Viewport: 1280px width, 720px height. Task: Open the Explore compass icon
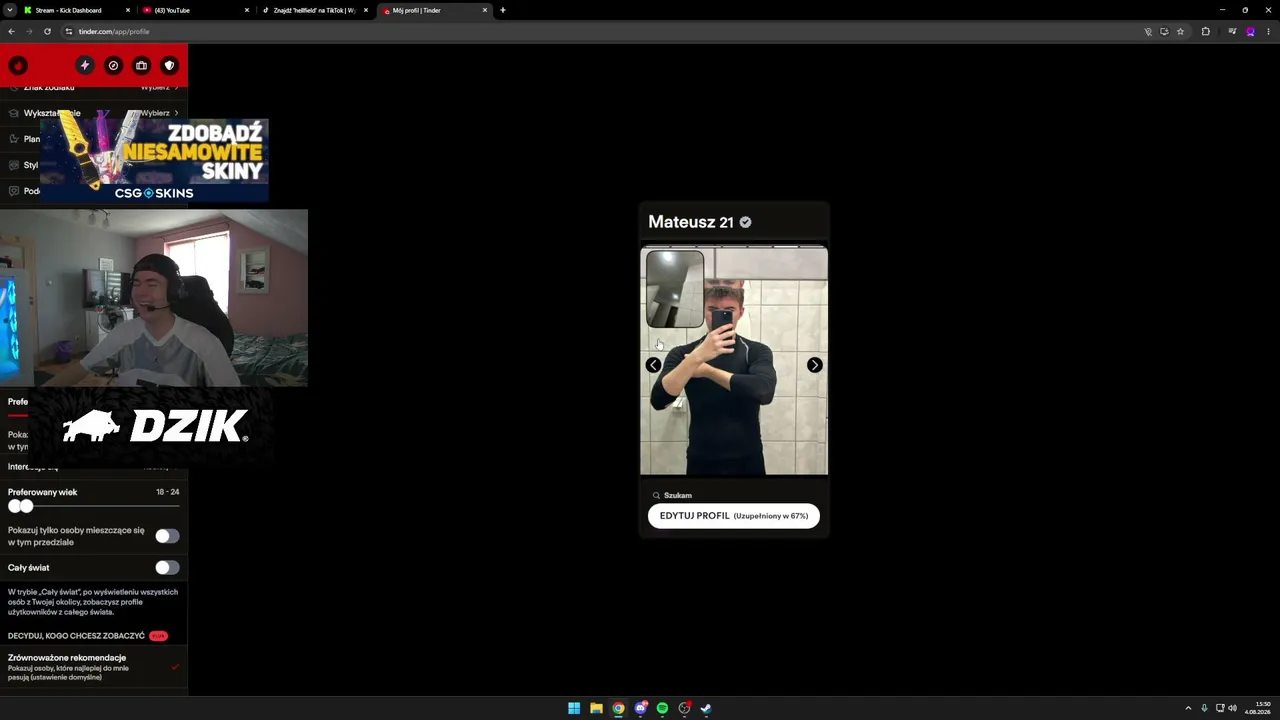pyautogui.click(x=113, y=66)
